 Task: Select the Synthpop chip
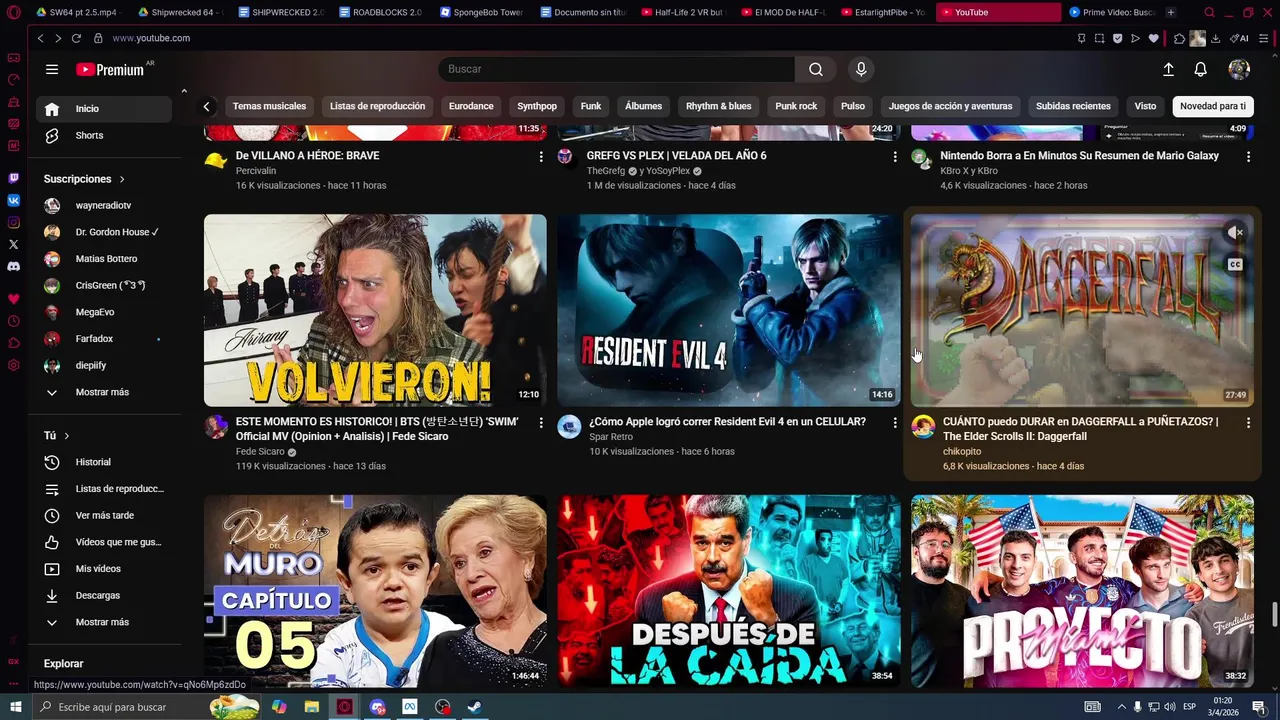(x=537, y=106)
